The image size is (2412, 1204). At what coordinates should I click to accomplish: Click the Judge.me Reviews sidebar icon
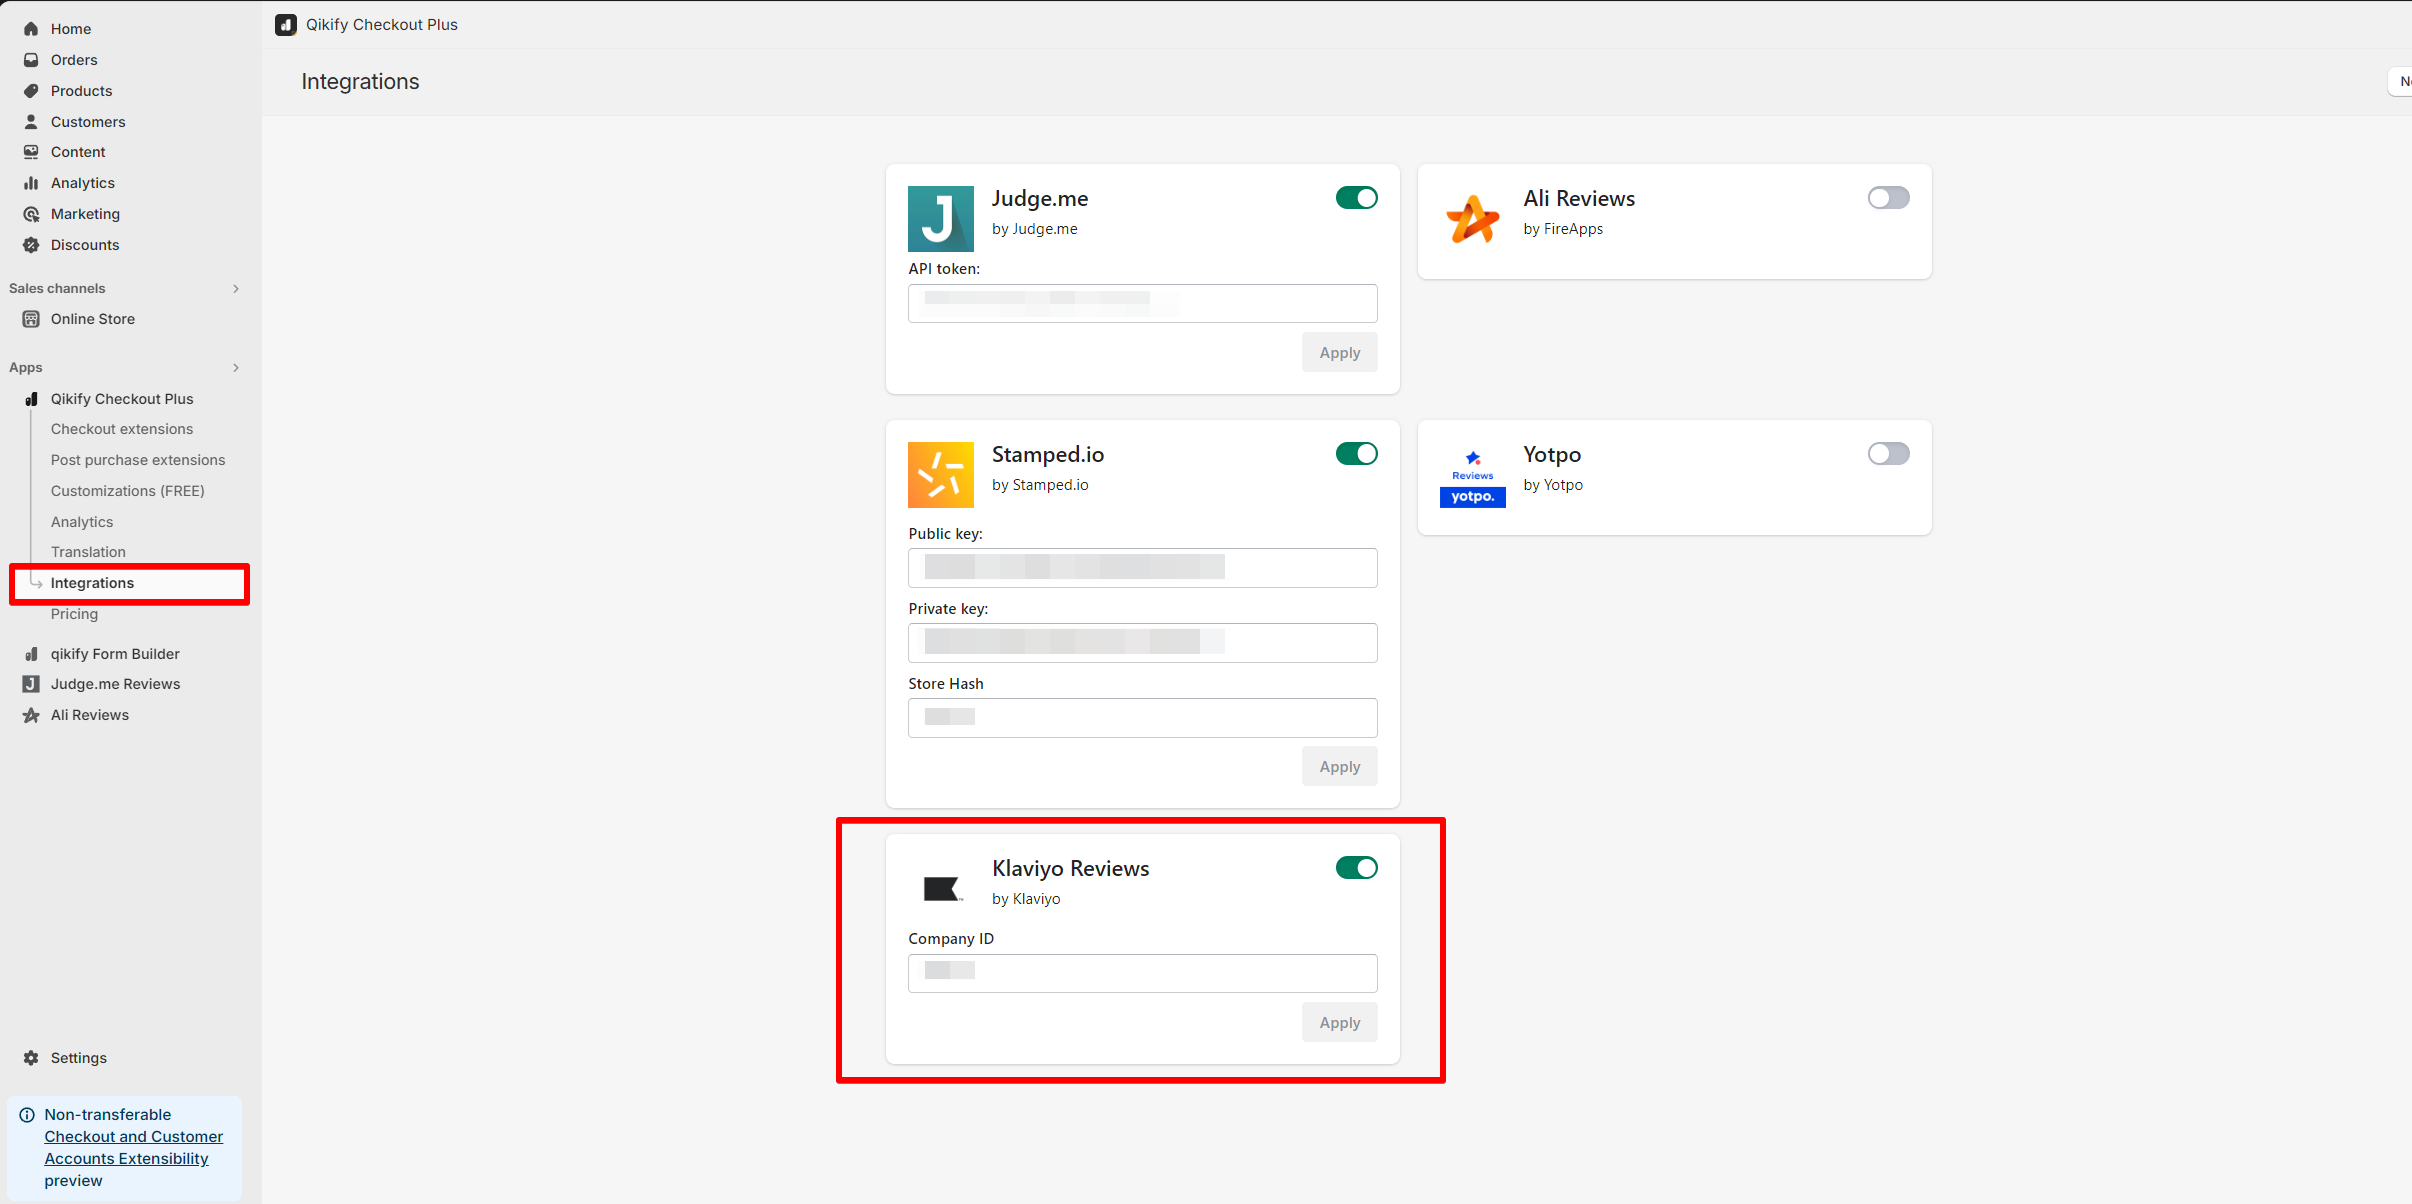[31, 684]
